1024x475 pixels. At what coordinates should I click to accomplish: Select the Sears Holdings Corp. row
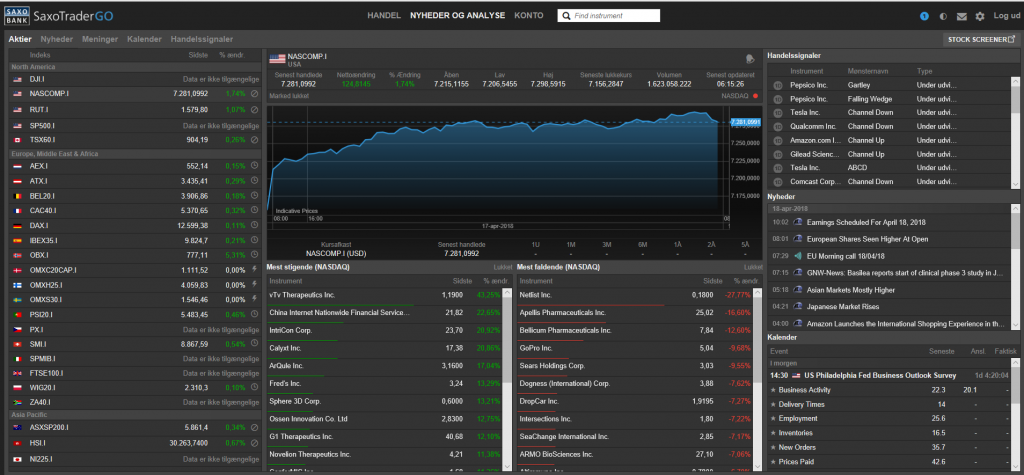click(634, 366)
